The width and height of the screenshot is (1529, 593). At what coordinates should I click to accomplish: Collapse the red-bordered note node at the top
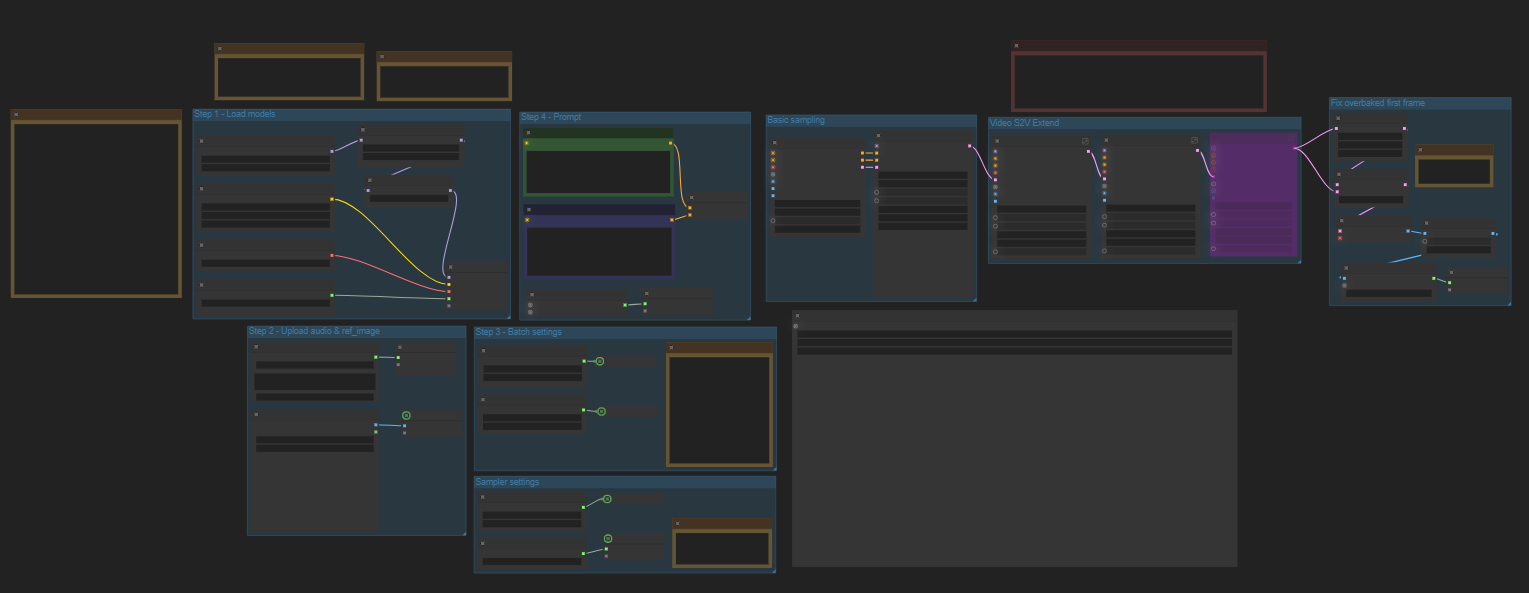point(1016,46)
